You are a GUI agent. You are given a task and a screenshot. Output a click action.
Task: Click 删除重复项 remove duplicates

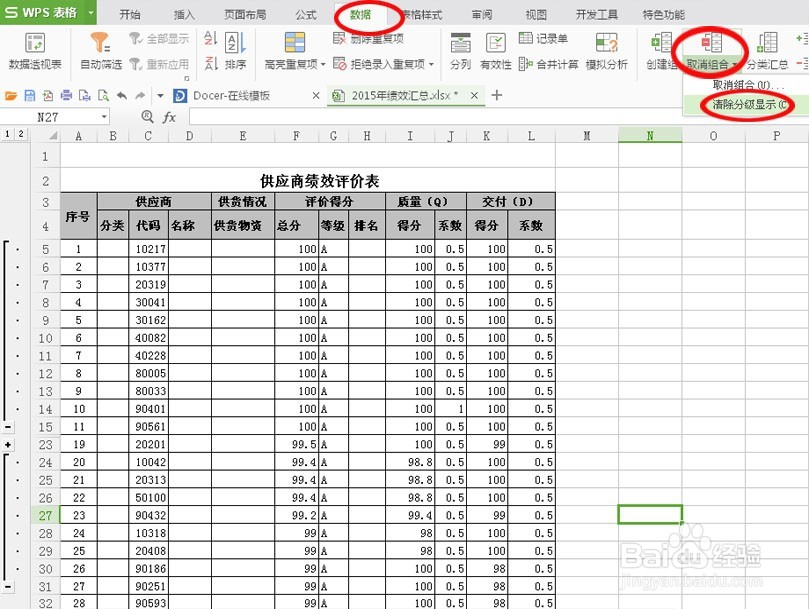(x=368, y=38)
